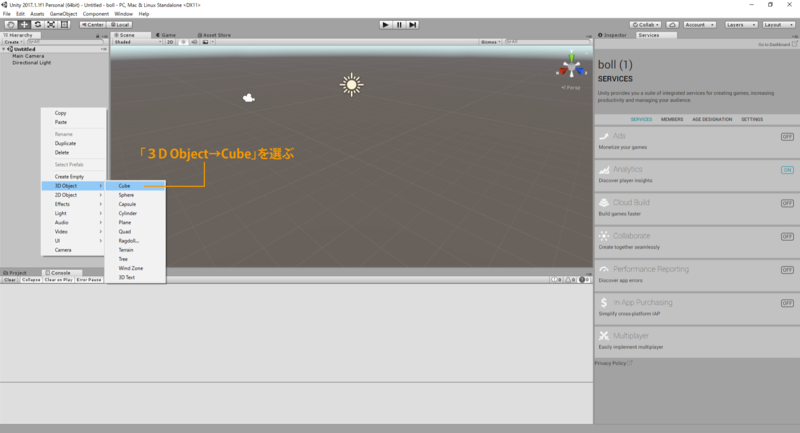Collapse the Untitled scene tree
Screen dimensions: 800x433
coord(4,49)
